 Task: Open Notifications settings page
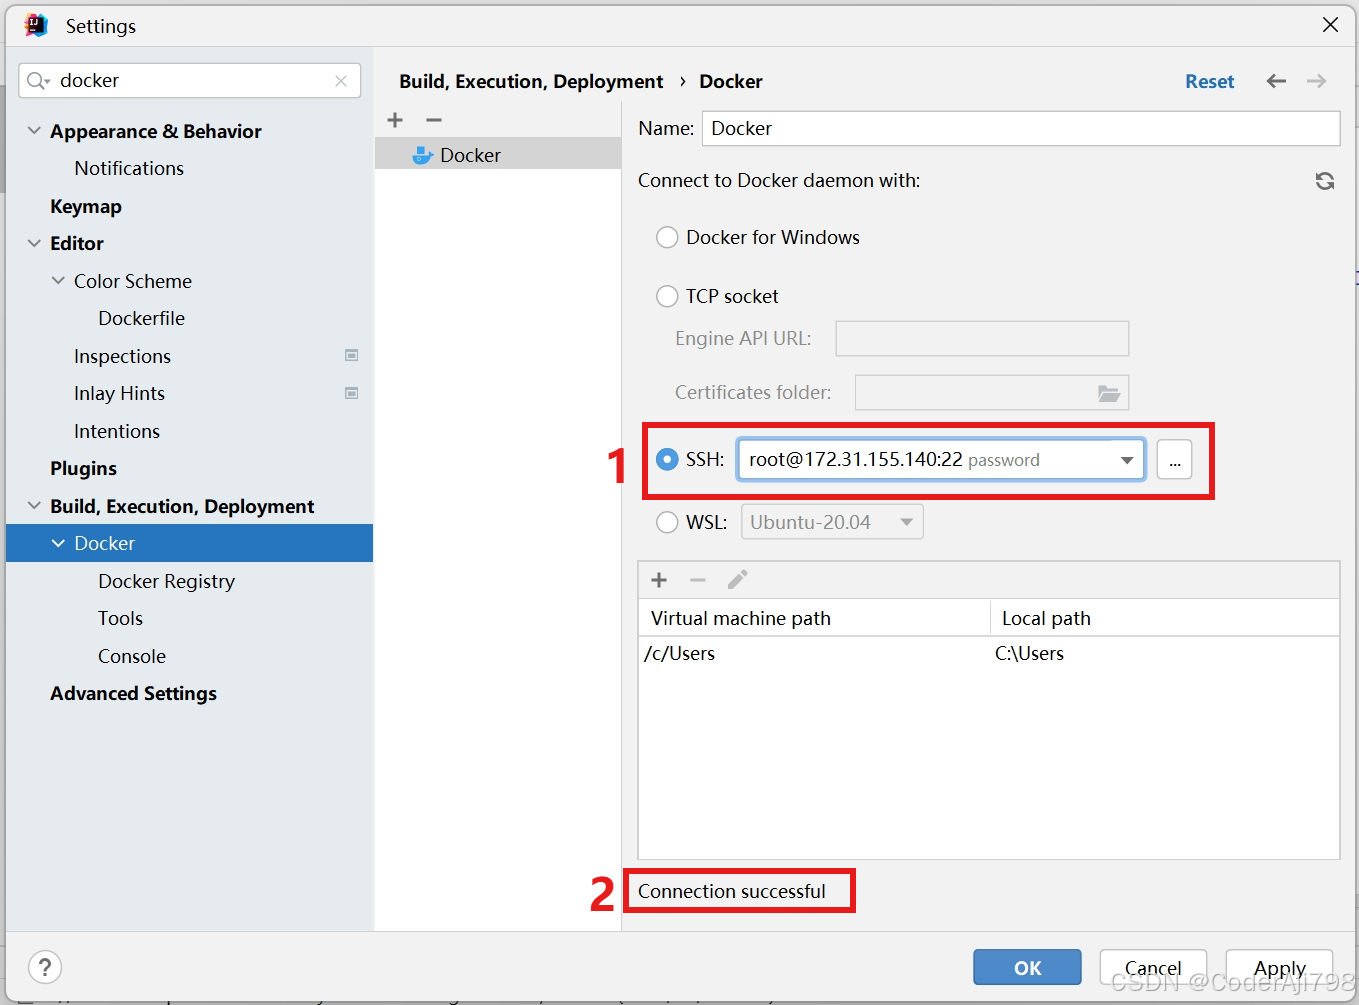tap(129, 168)
